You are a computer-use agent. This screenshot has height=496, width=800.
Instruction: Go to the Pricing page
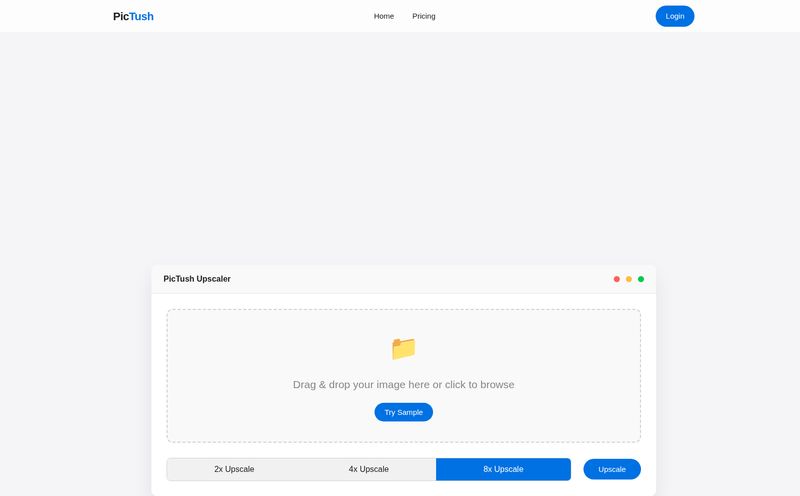click(x=424, y=16)
